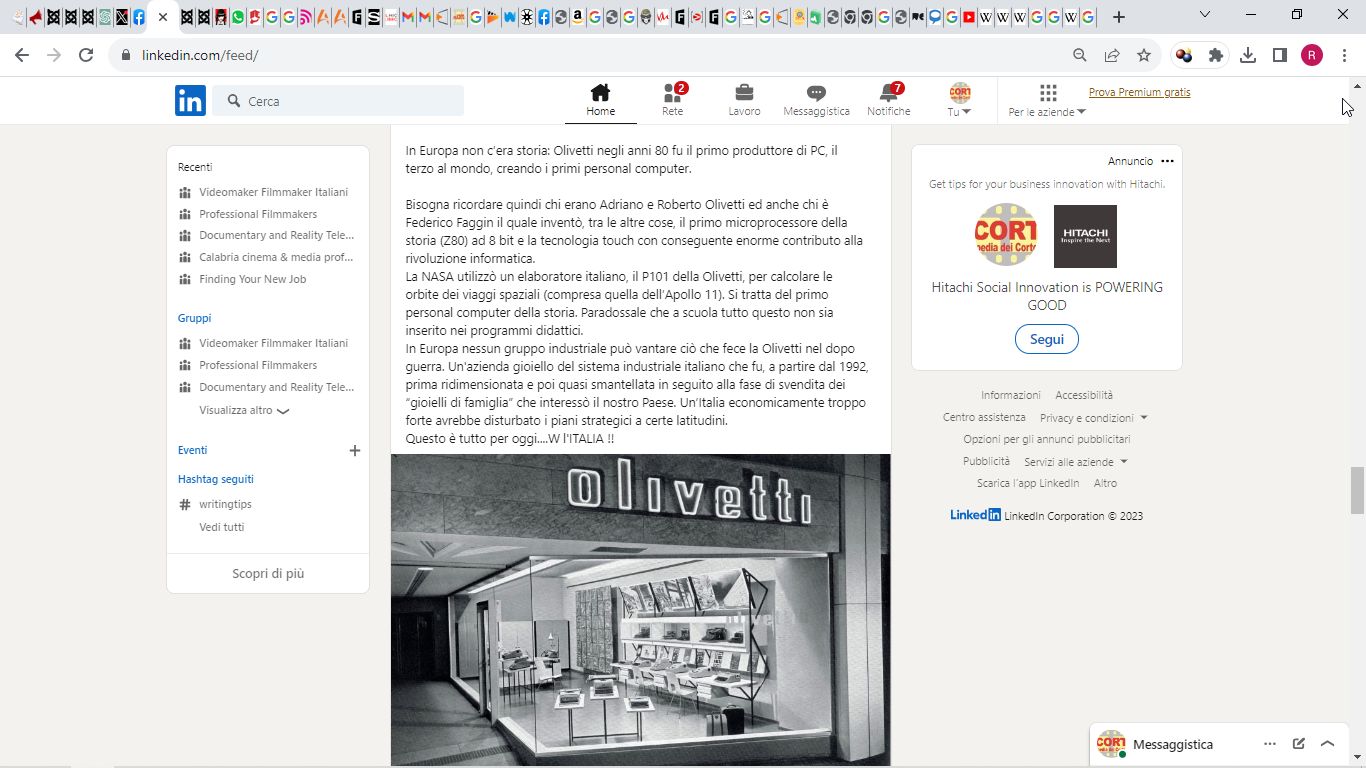Bookmark this page with the star icon
This screenshot has height=768, width=1366.
click(x=1144, y=56)
